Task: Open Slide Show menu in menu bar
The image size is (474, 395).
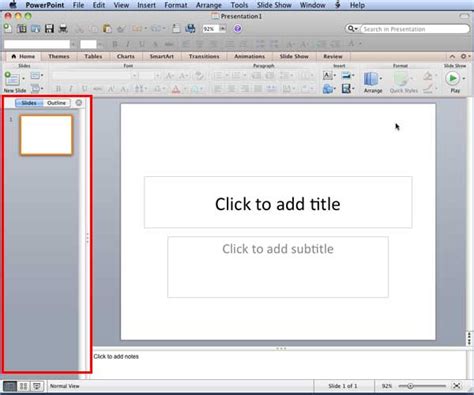Action: (274, 5)
